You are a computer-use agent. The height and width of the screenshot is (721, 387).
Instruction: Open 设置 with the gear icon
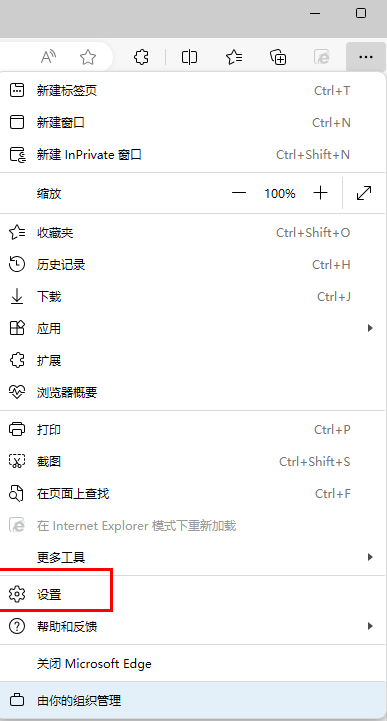193,594
